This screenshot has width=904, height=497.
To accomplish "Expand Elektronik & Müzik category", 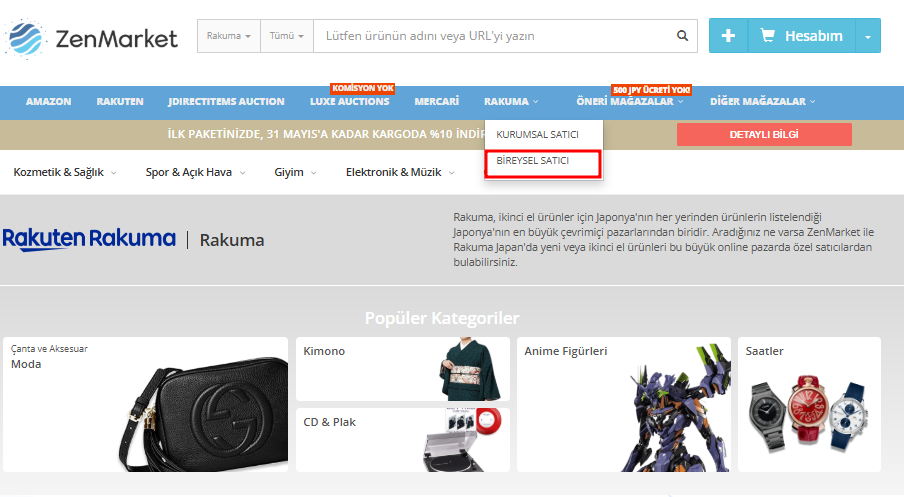I will click(400, 172).
